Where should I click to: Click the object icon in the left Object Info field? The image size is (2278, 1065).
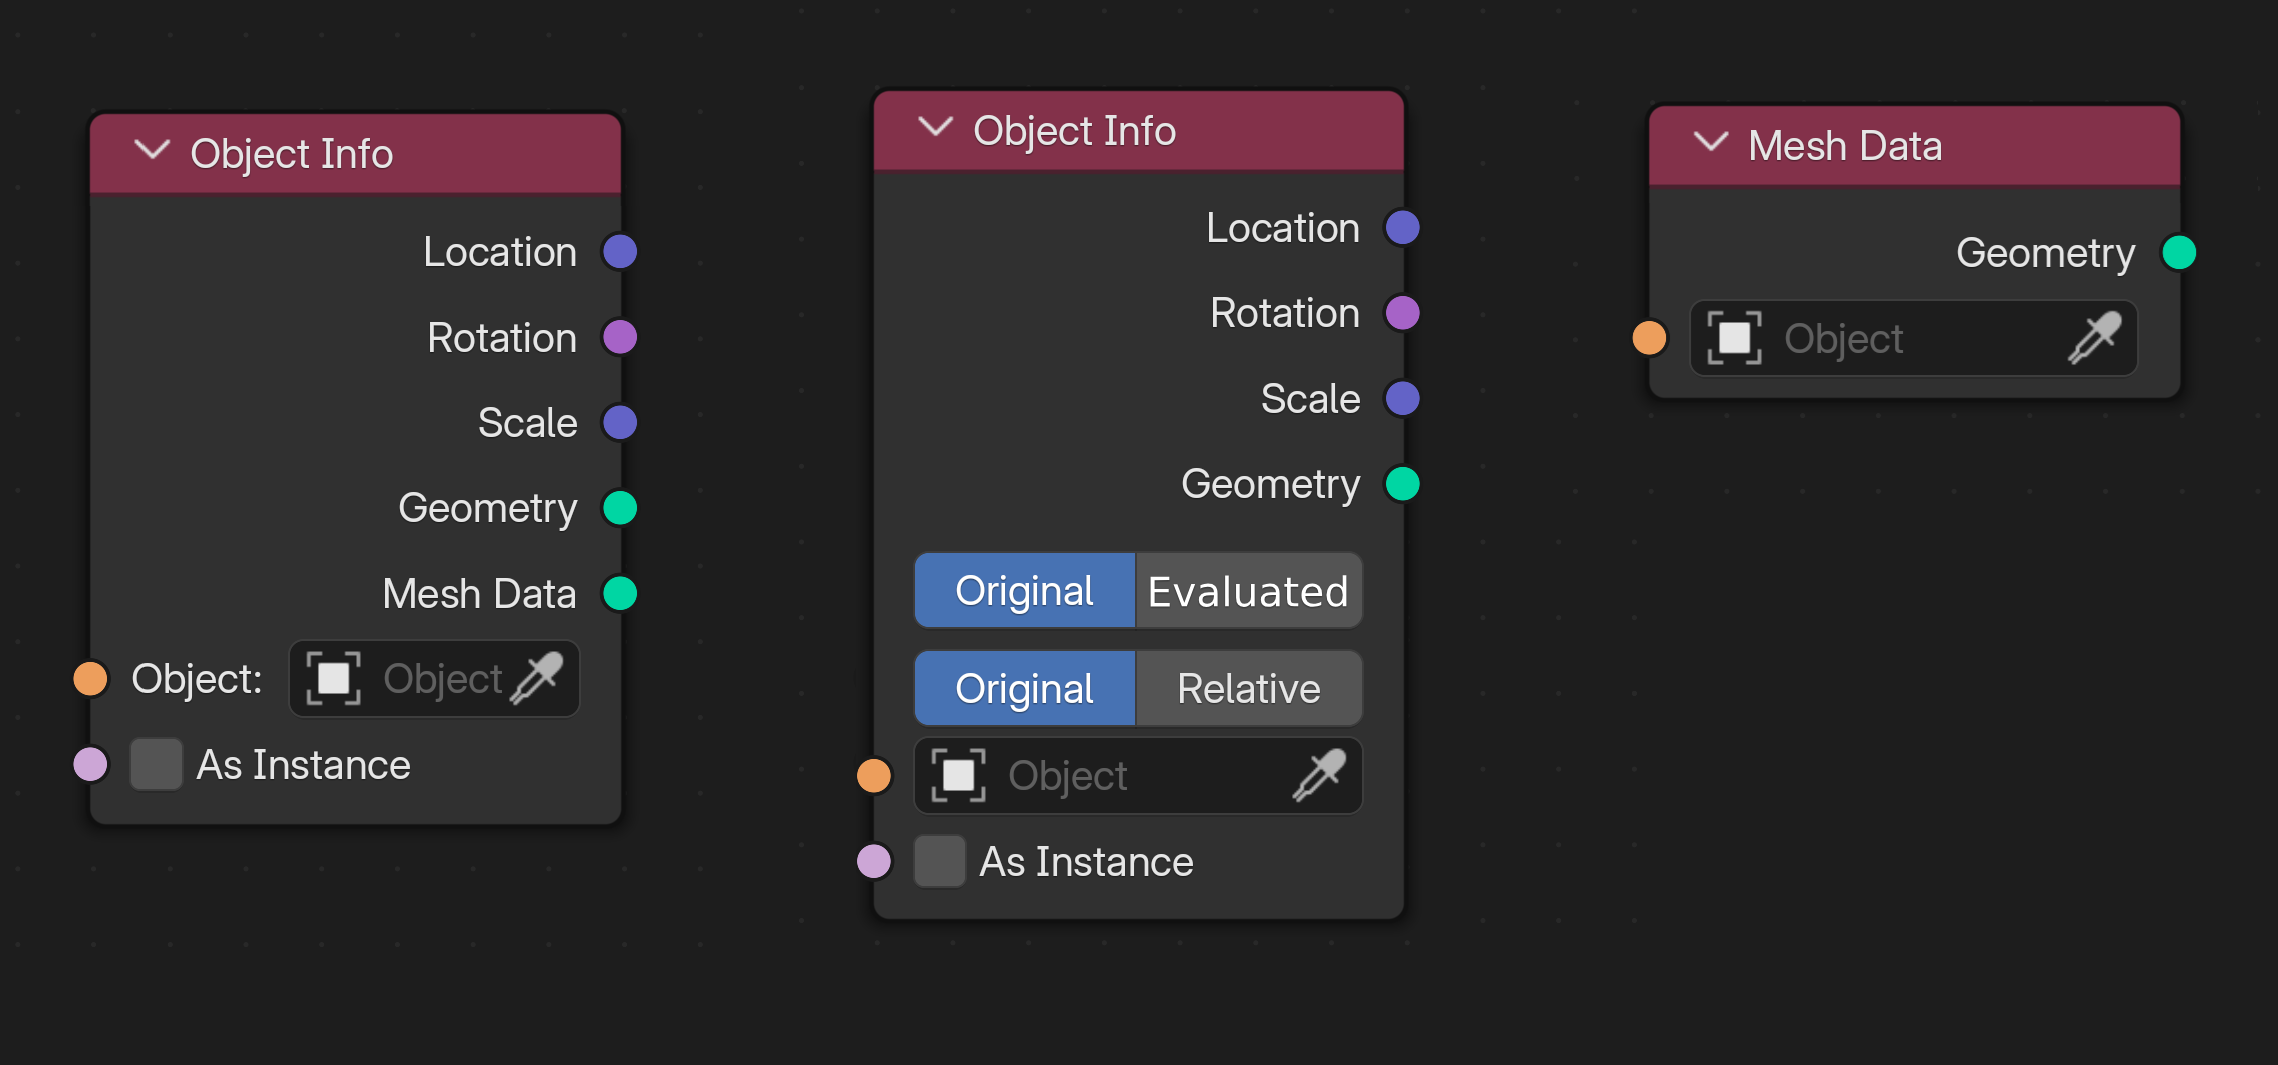(333, 678)
